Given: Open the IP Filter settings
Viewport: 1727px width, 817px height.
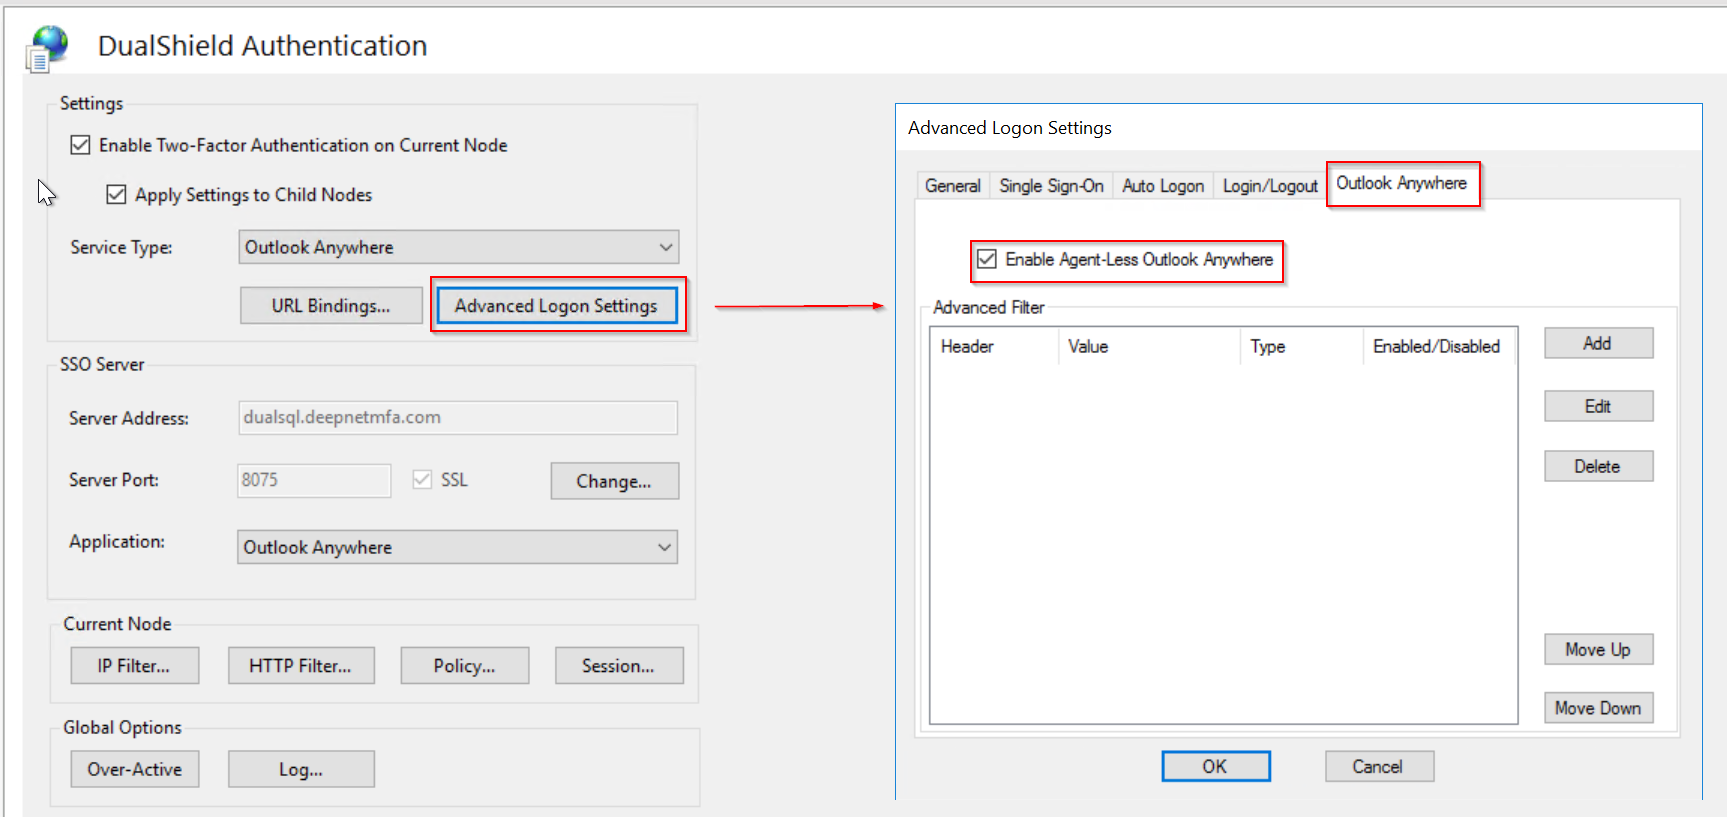Looking at the screenshot, I should click(134, 666).
